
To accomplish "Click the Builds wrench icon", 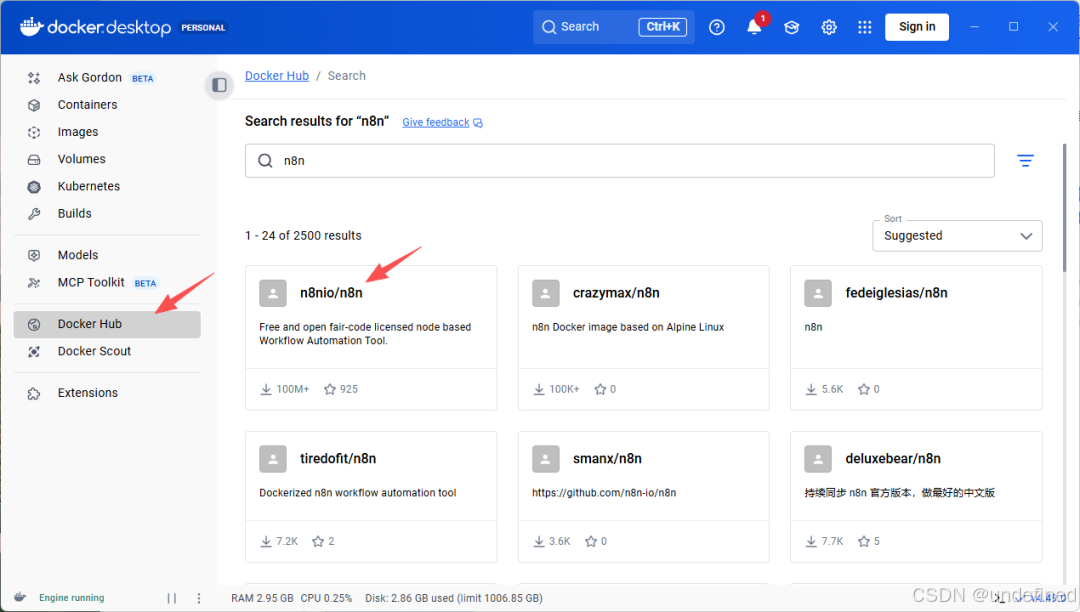I will pyautogui.click(x=34, y=214).
